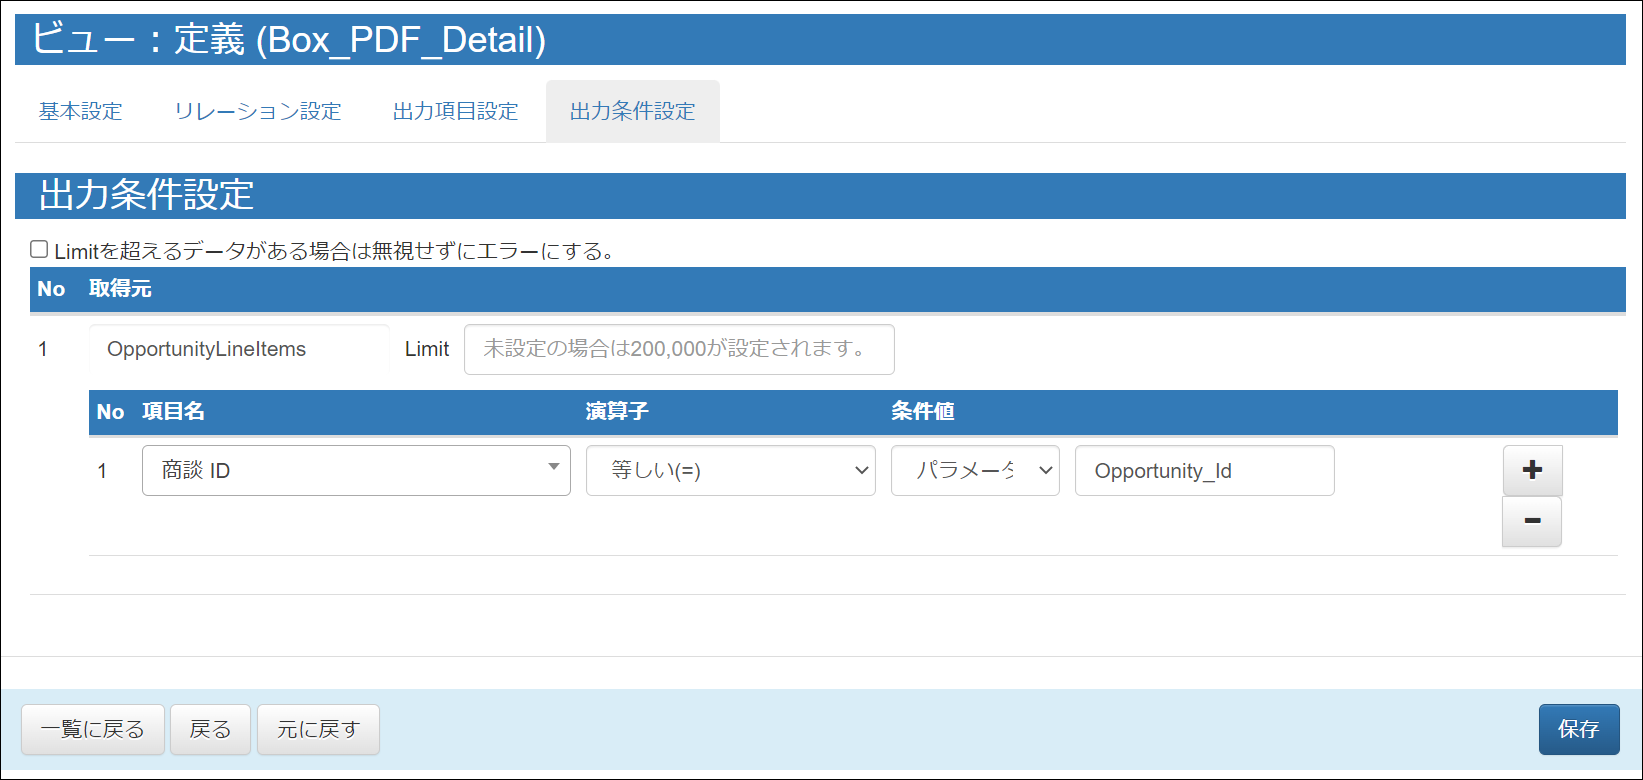Click the 一覧に戻る button

(x=93, y=729)
